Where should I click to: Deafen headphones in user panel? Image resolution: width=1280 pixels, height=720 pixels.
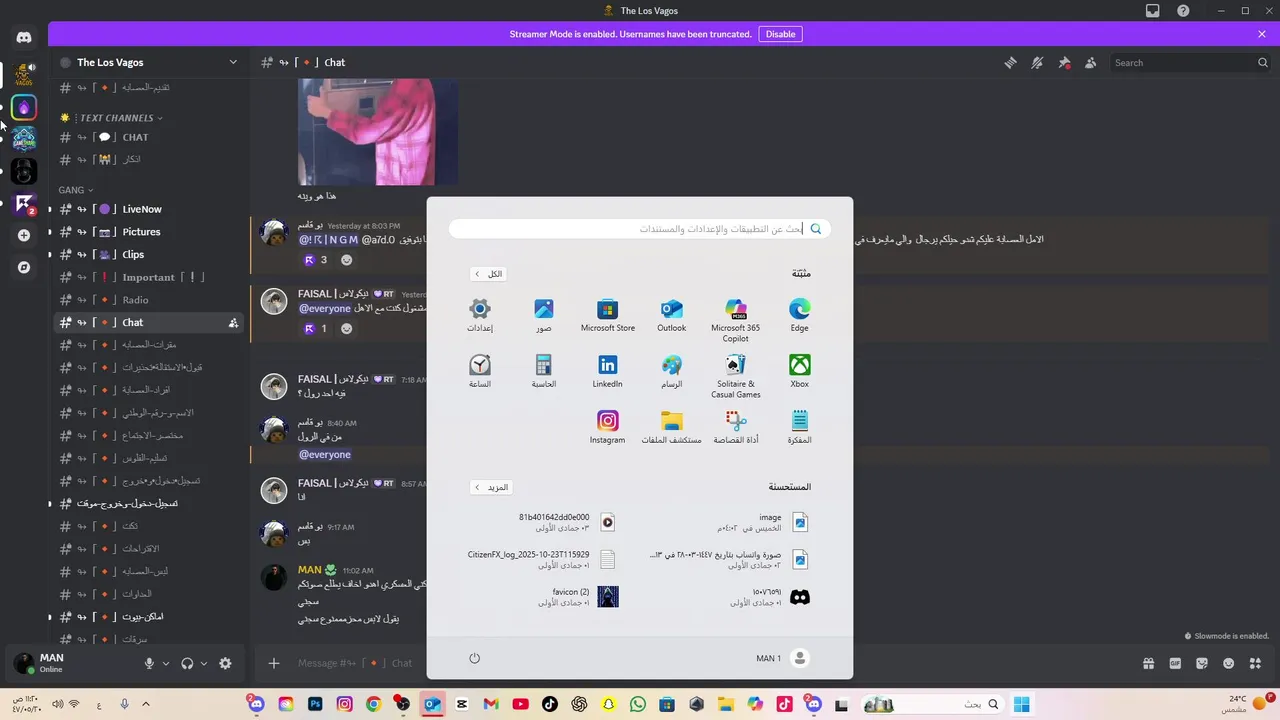tap(187, 663)
